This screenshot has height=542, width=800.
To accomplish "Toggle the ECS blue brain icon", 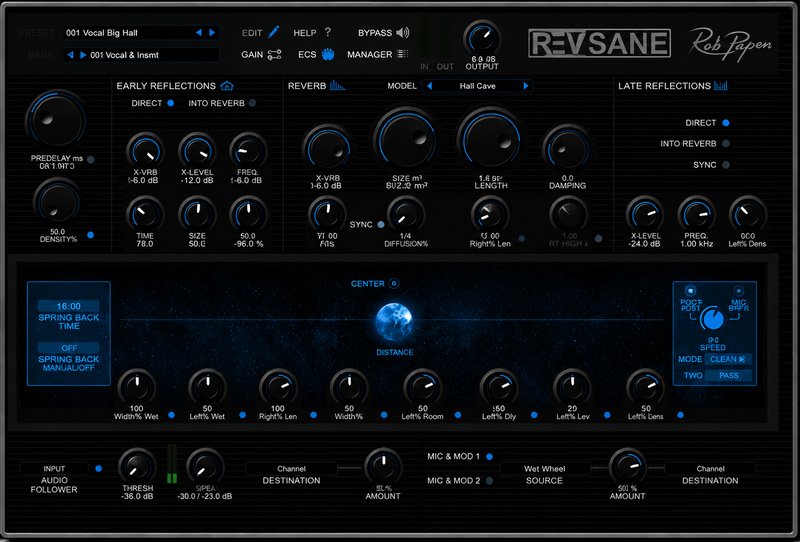I will [x=328, y=54].
